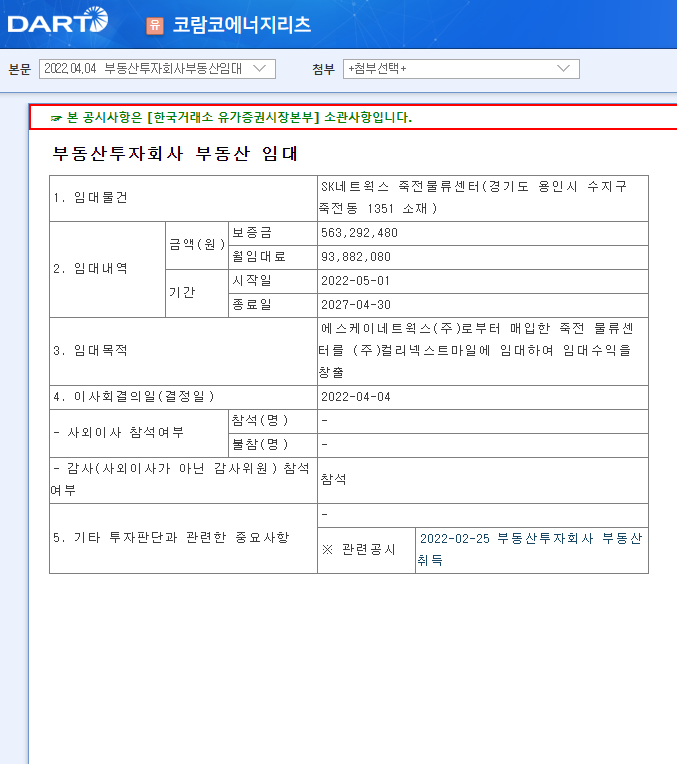Click the 3. 임대목적 row label
Image resolution: width=677 pixels, height=764 pixels.
[91, 350]
